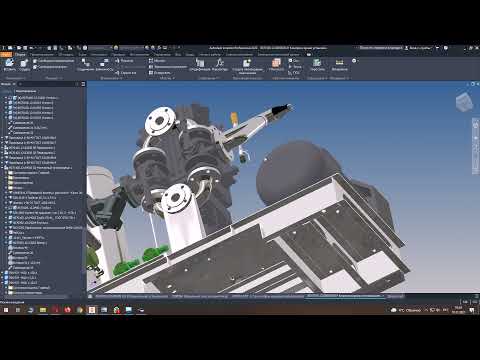This screenshot has width=480, height=360.
Task: Open the File tab
Action: point(6,54)
